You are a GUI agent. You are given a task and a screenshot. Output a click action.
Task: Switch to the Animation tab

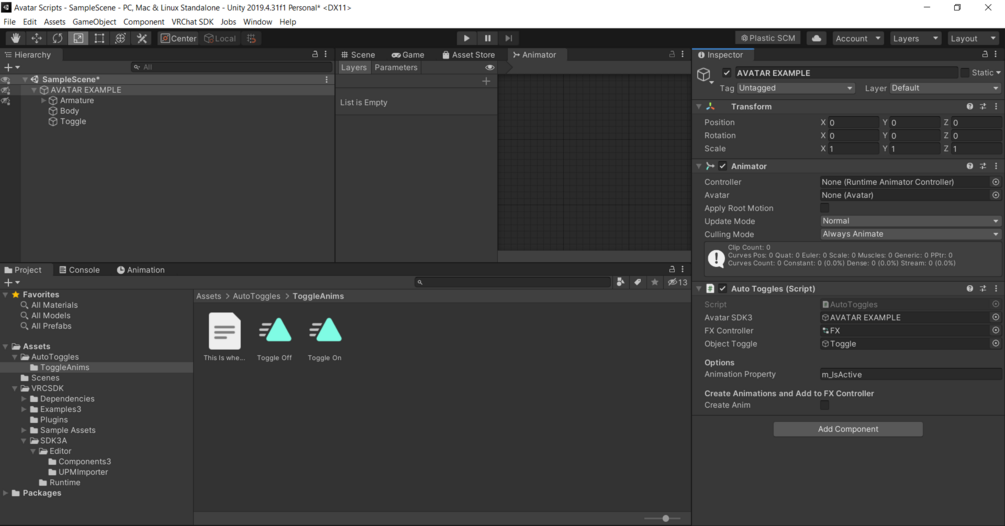[140, 270]
